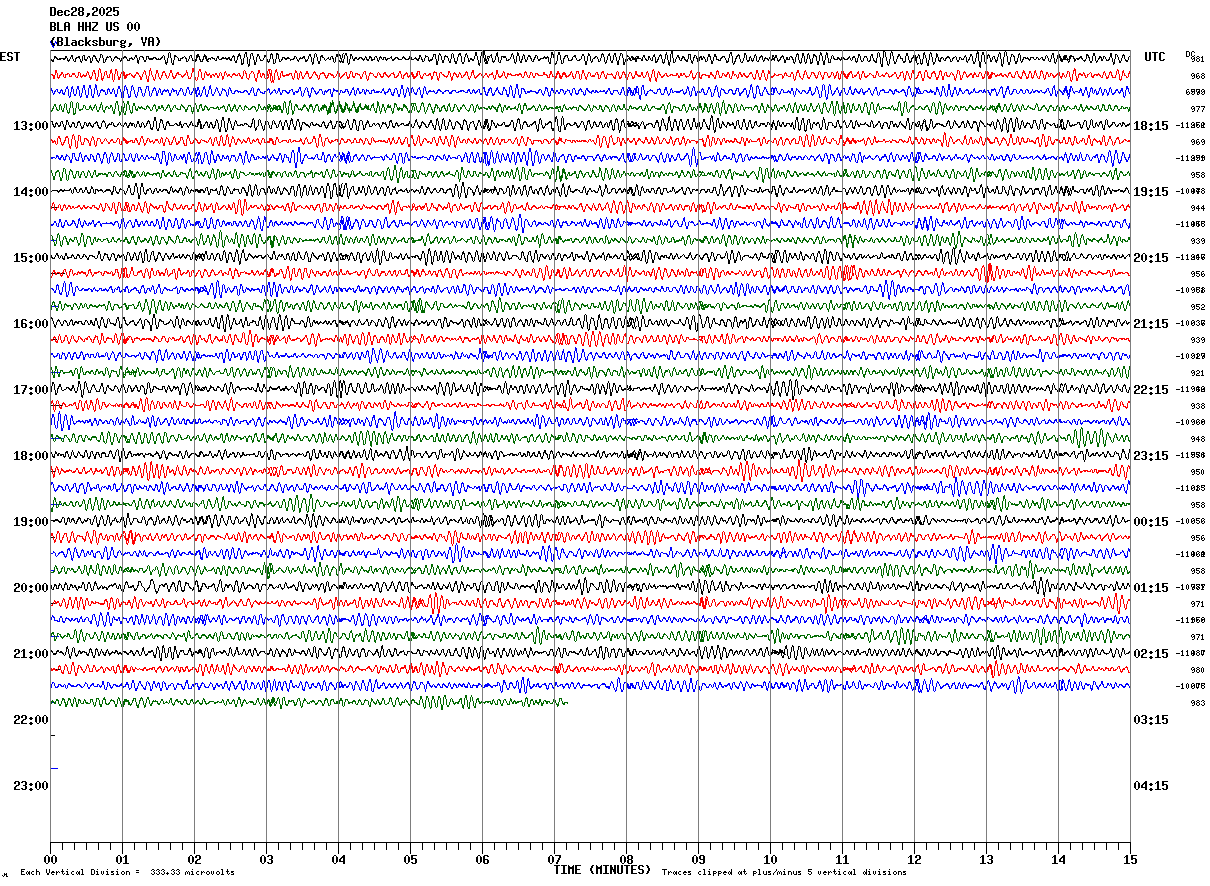Click the 22:15 UTC time label

(x=1151, y=390)
